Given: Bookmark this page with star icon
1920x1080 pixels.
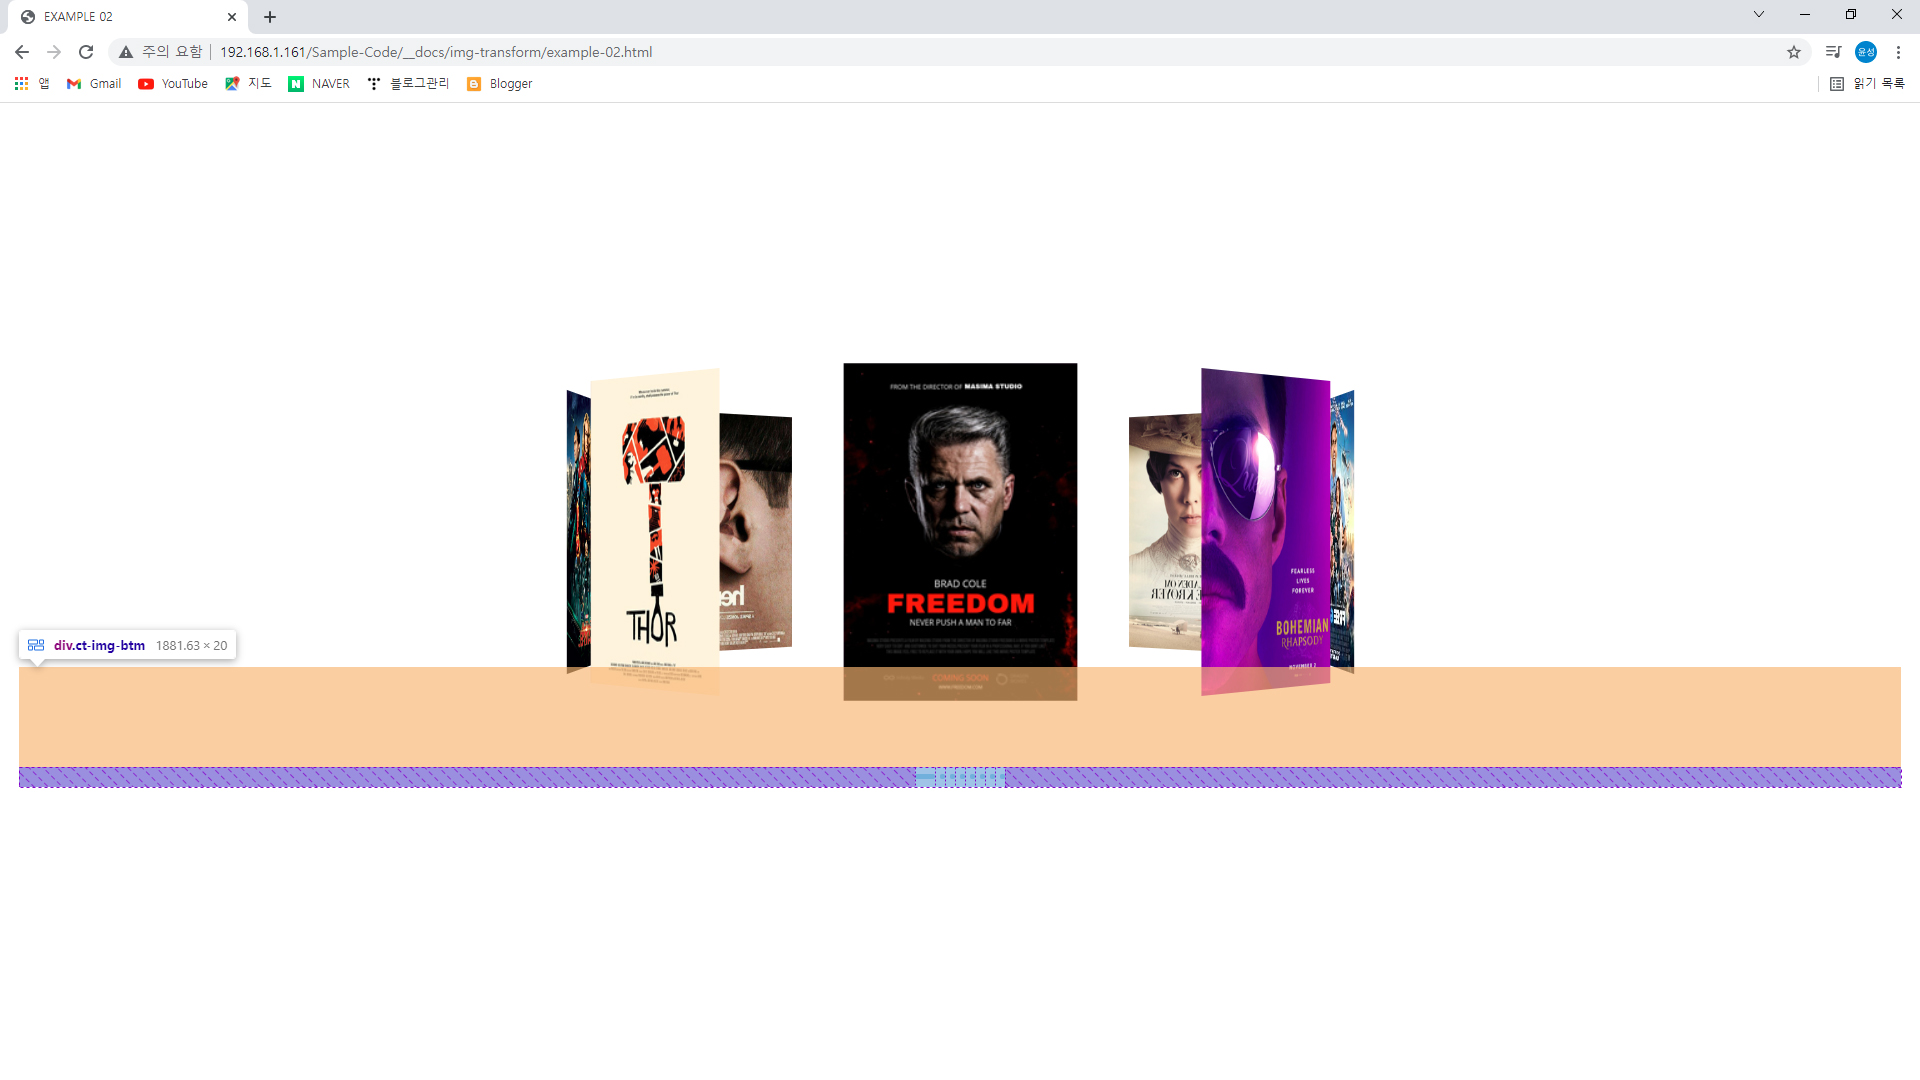Looking at the screenshot, I should (1794, 52).
